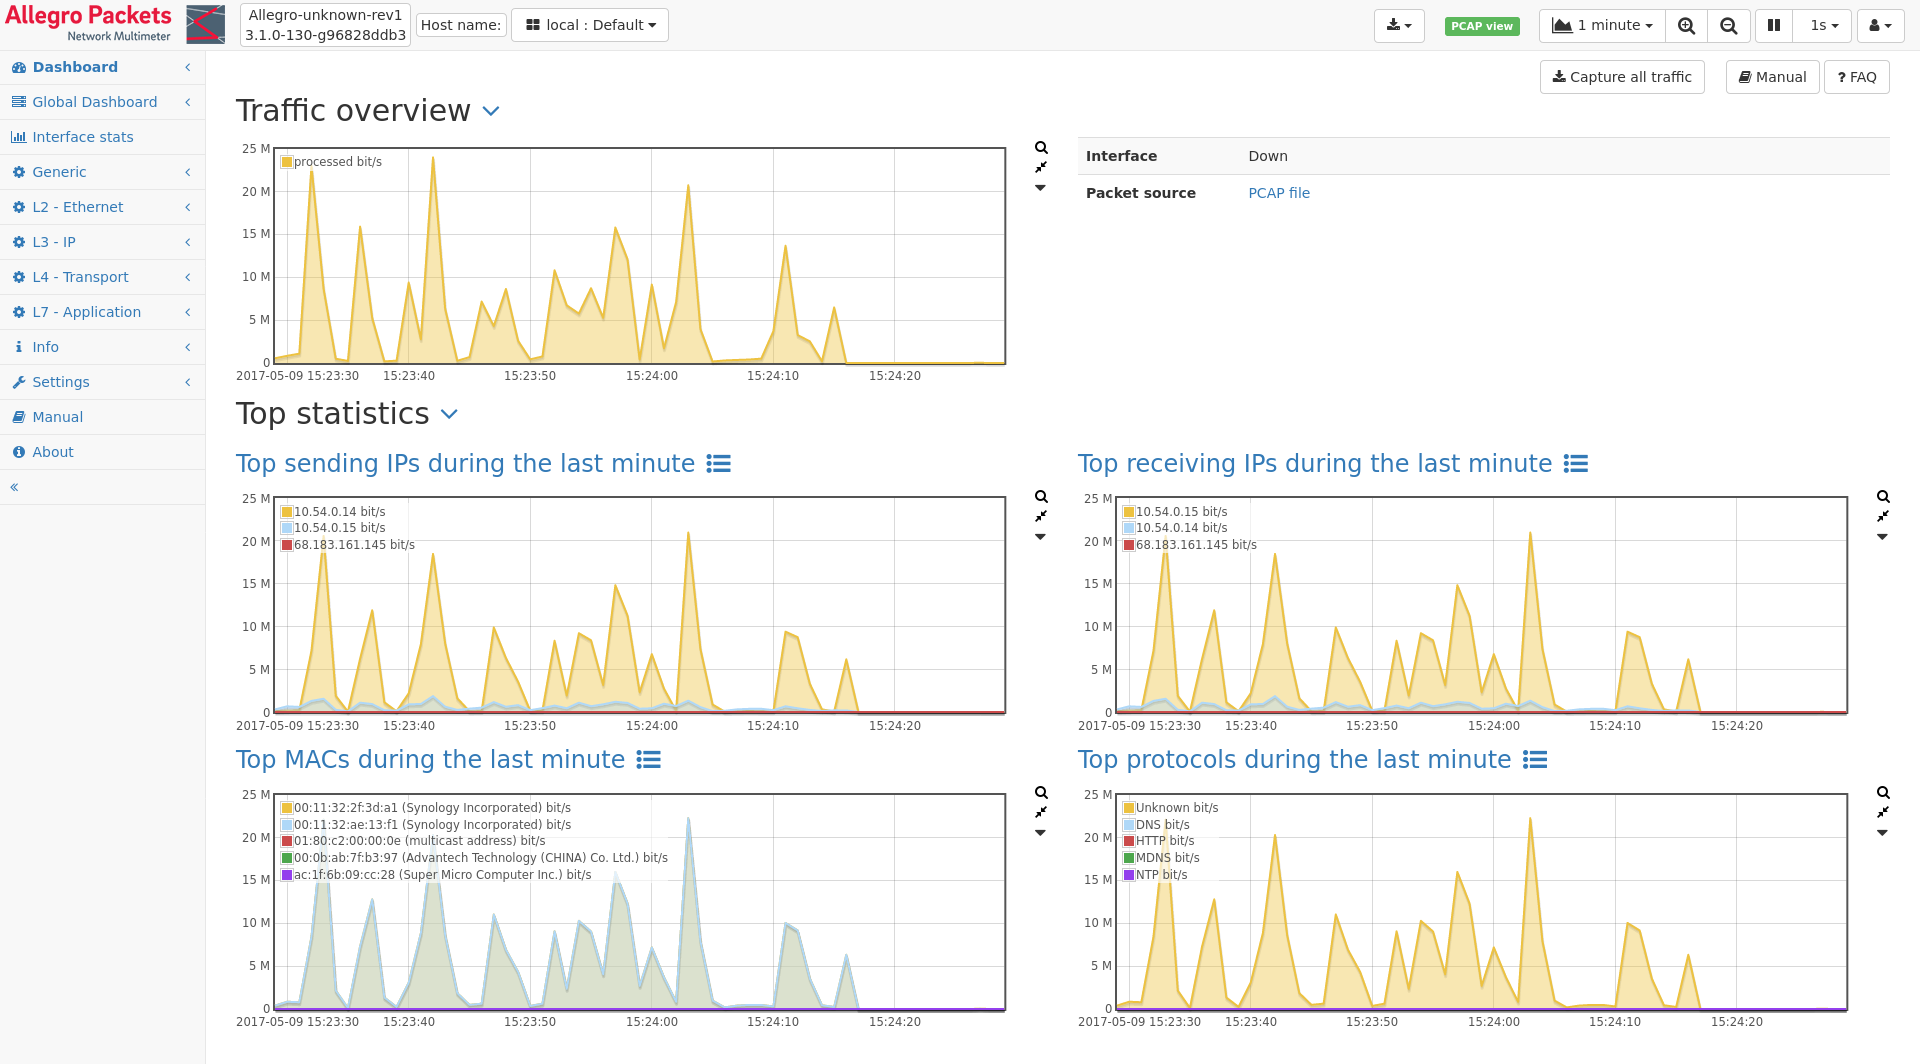Toggle NTP bit/s legend swatch
Viewport: 1920px width, 1064px height.
(x=1129, y=875)
